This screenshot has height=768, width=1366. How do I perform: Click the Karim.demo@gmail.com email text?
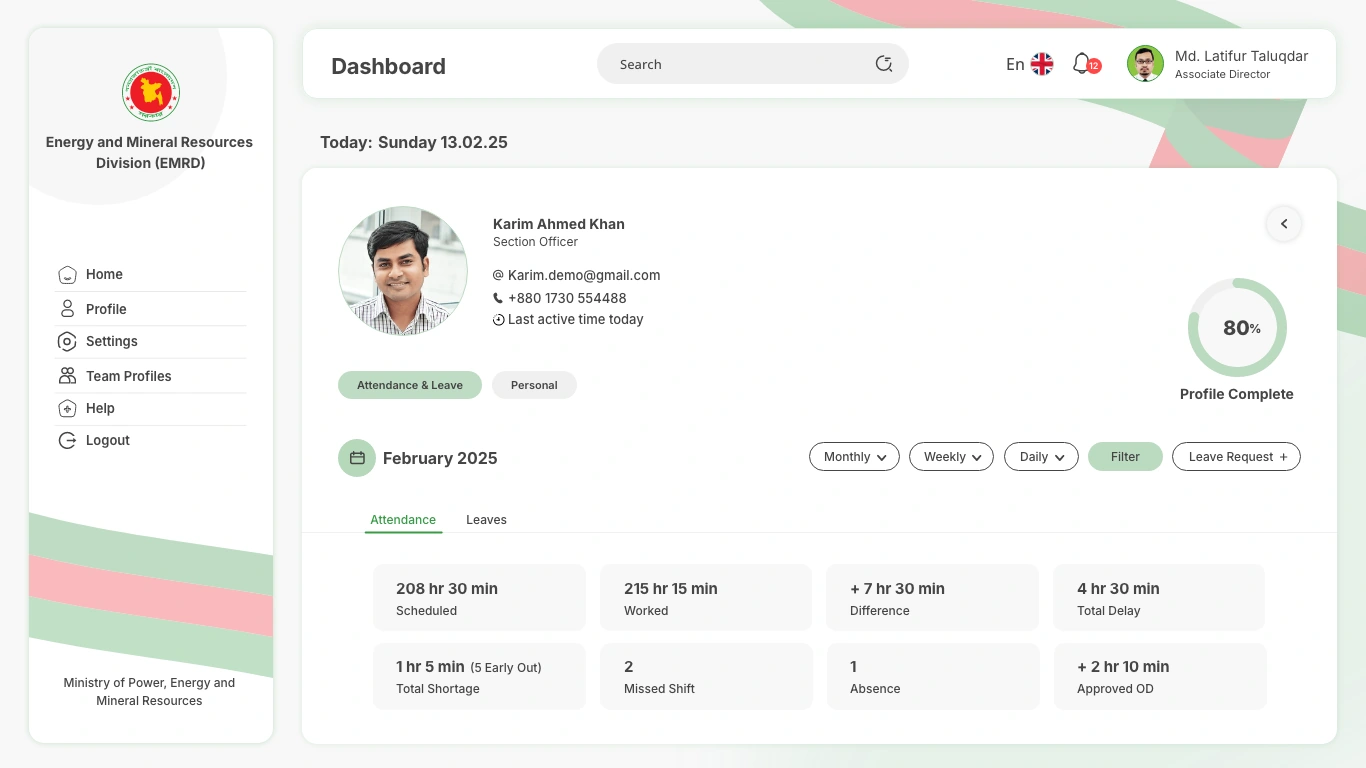coord(584,275)
